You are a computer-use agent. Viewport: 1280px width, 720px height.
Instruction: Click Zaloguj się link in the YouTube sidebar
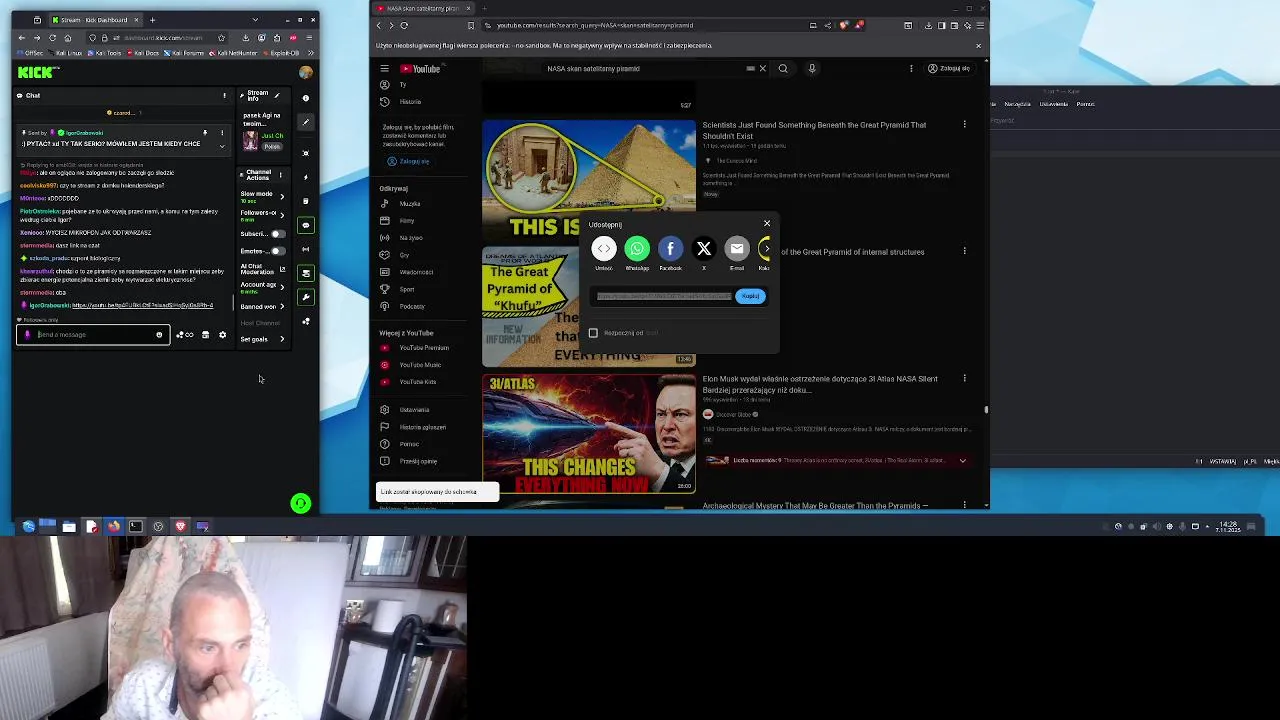[408, 162]
